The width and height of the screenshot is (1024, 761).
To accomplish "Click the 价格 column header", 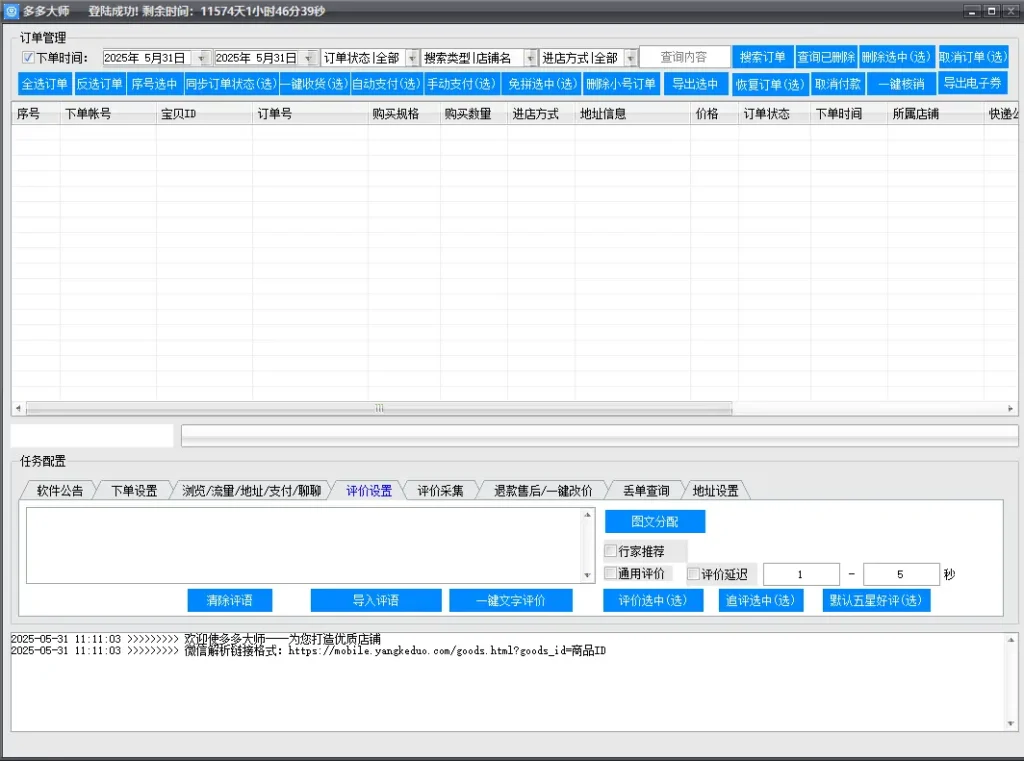I will coord(714,114).
